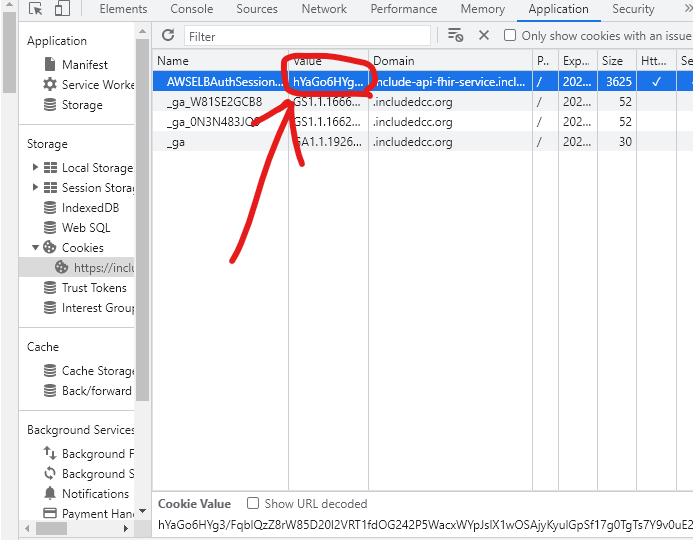Image resolution: width=693 pixels, height=540 pixels.
Task: Click the refresh cookies icon
Action: [168, 35]
